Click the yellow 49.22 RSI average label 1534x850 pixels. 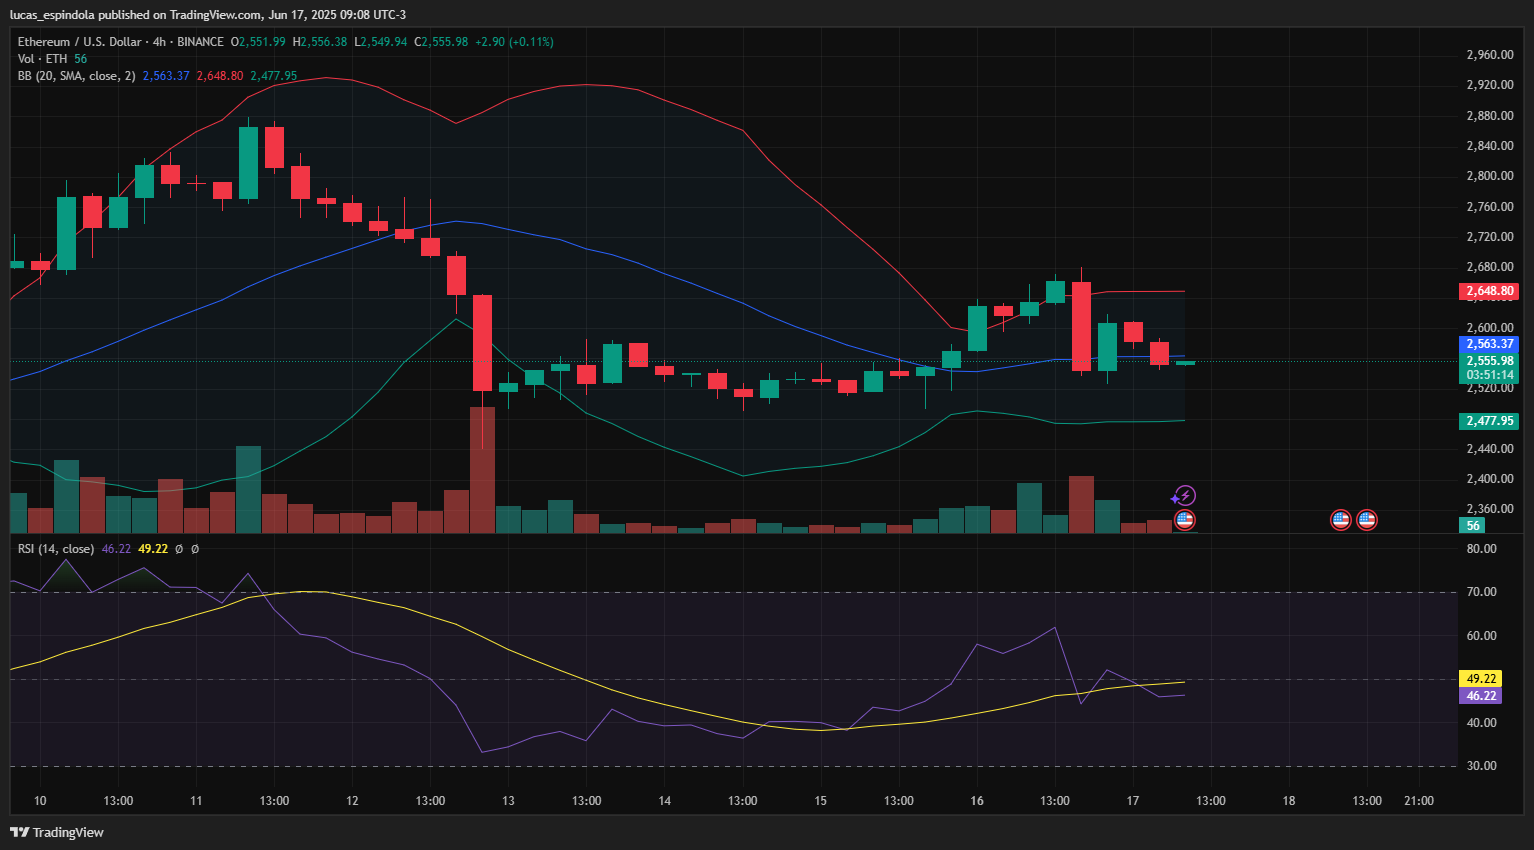(1480, 679)
